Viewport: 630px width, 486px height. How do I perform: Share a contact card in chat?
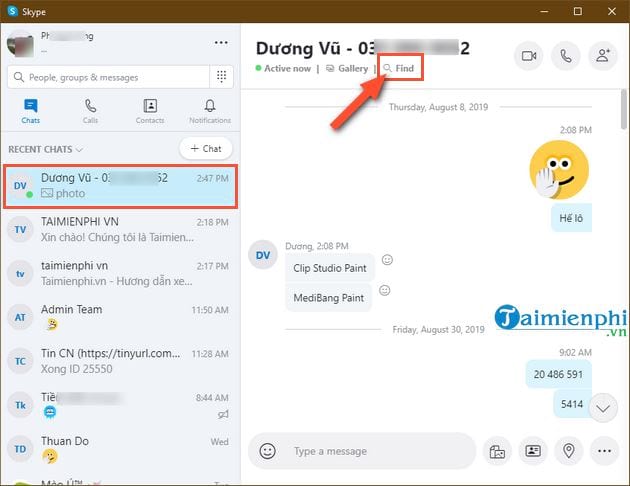[x=533, y=451]
